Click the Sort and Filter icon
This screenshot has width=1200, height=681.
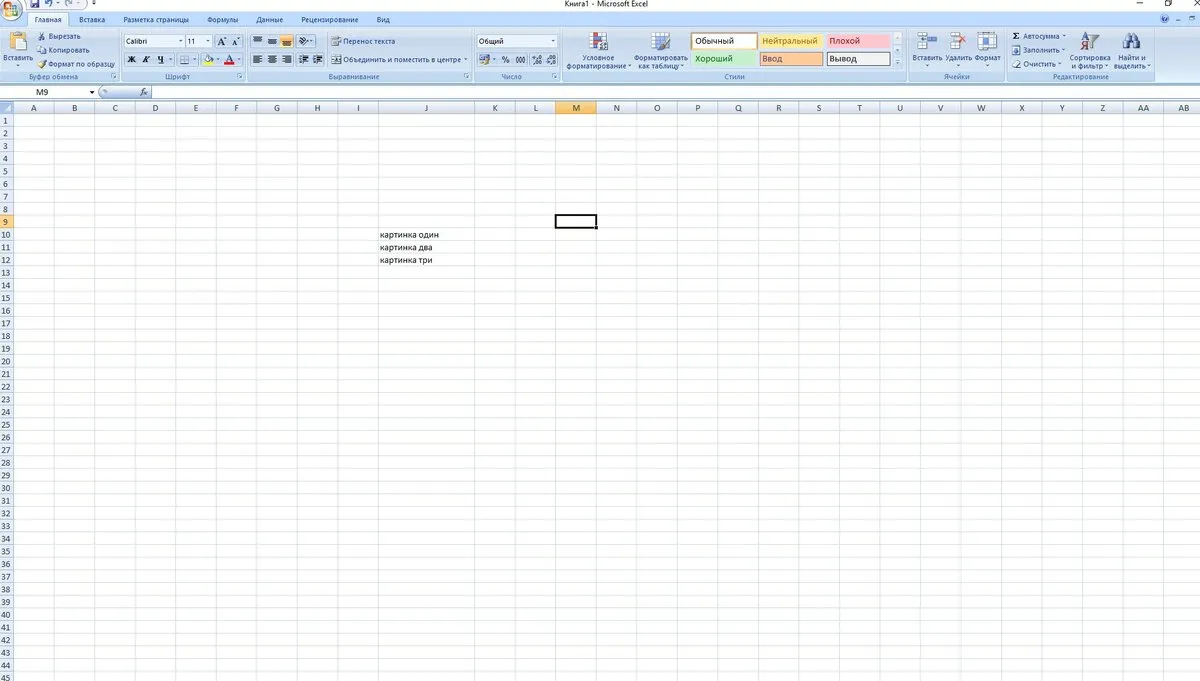[x=1090, y=41]
